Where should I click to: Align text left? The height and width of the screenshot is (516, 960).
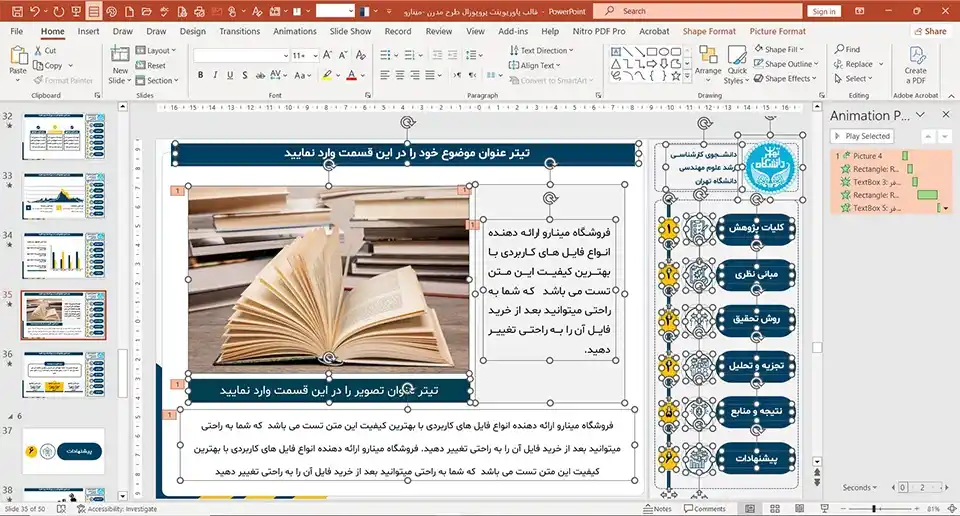(x=384, y=75)
